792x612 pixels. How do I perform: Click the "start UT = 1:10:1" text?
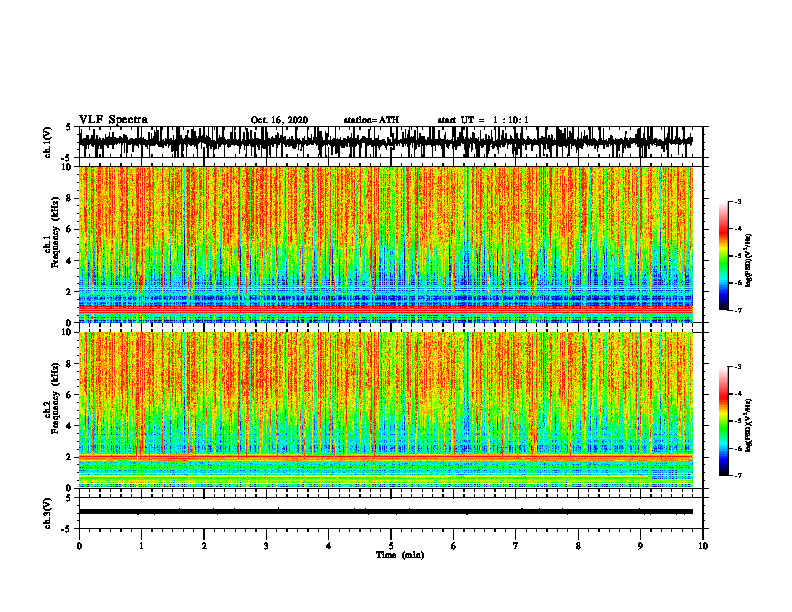[483, 120]
